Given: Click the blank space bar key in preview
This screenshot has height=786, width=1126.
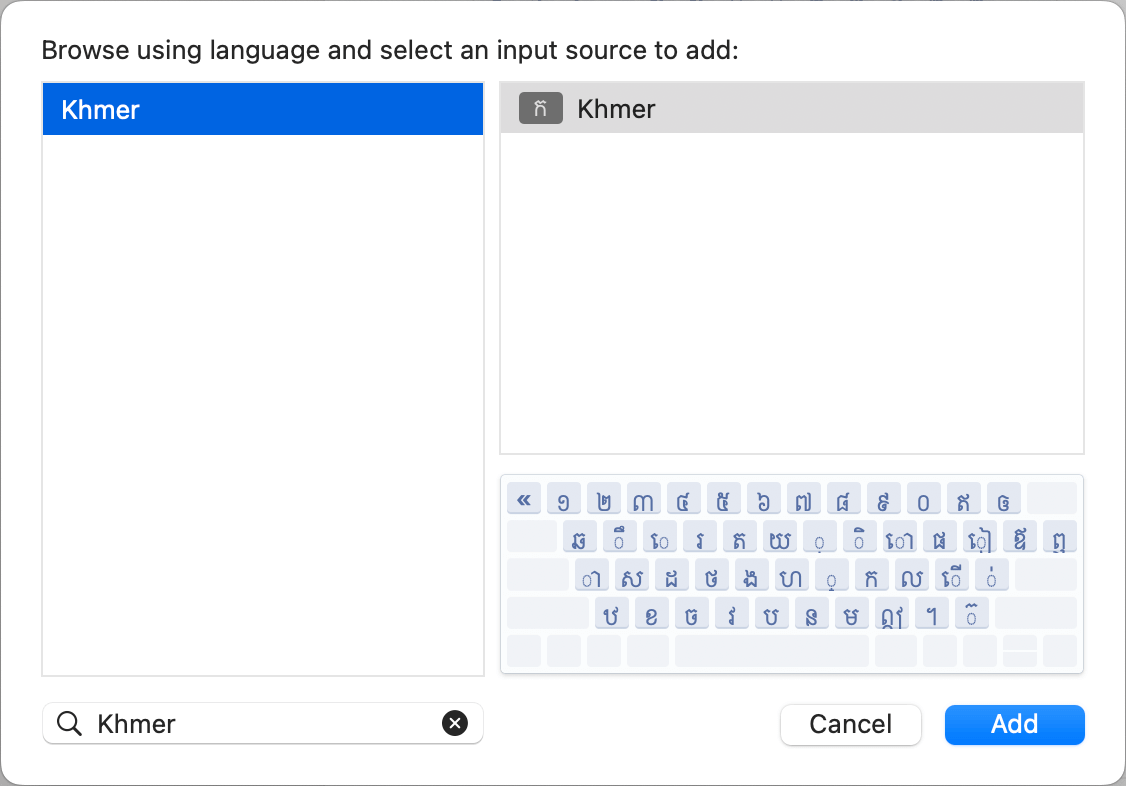Looking at the screenshot, I should tap(771, 651).
